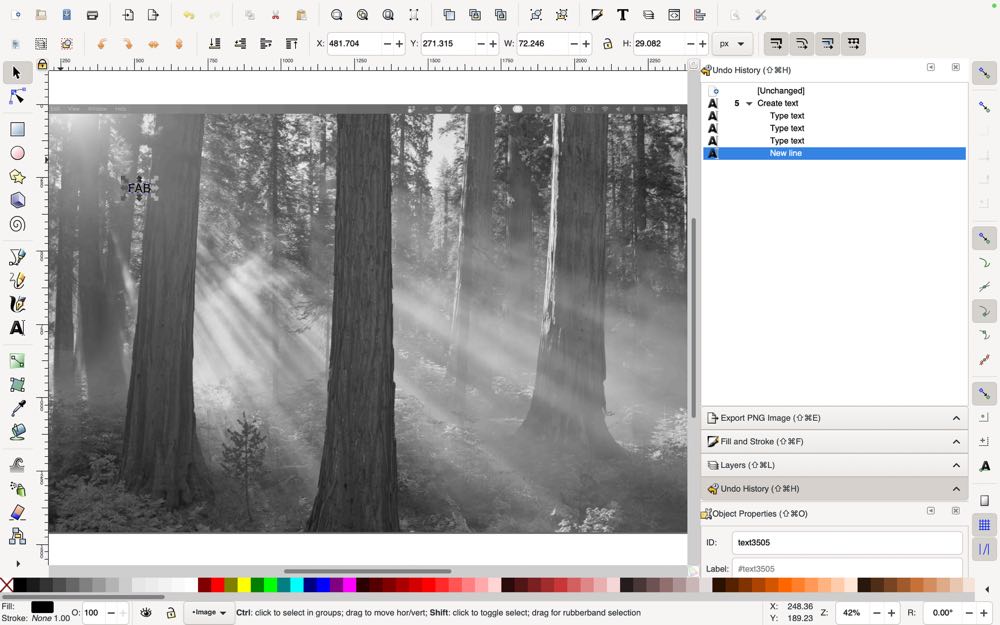Collapse Undo History panel chevron
Viewport: 1000px width, 625px height.
click(956, 489)
